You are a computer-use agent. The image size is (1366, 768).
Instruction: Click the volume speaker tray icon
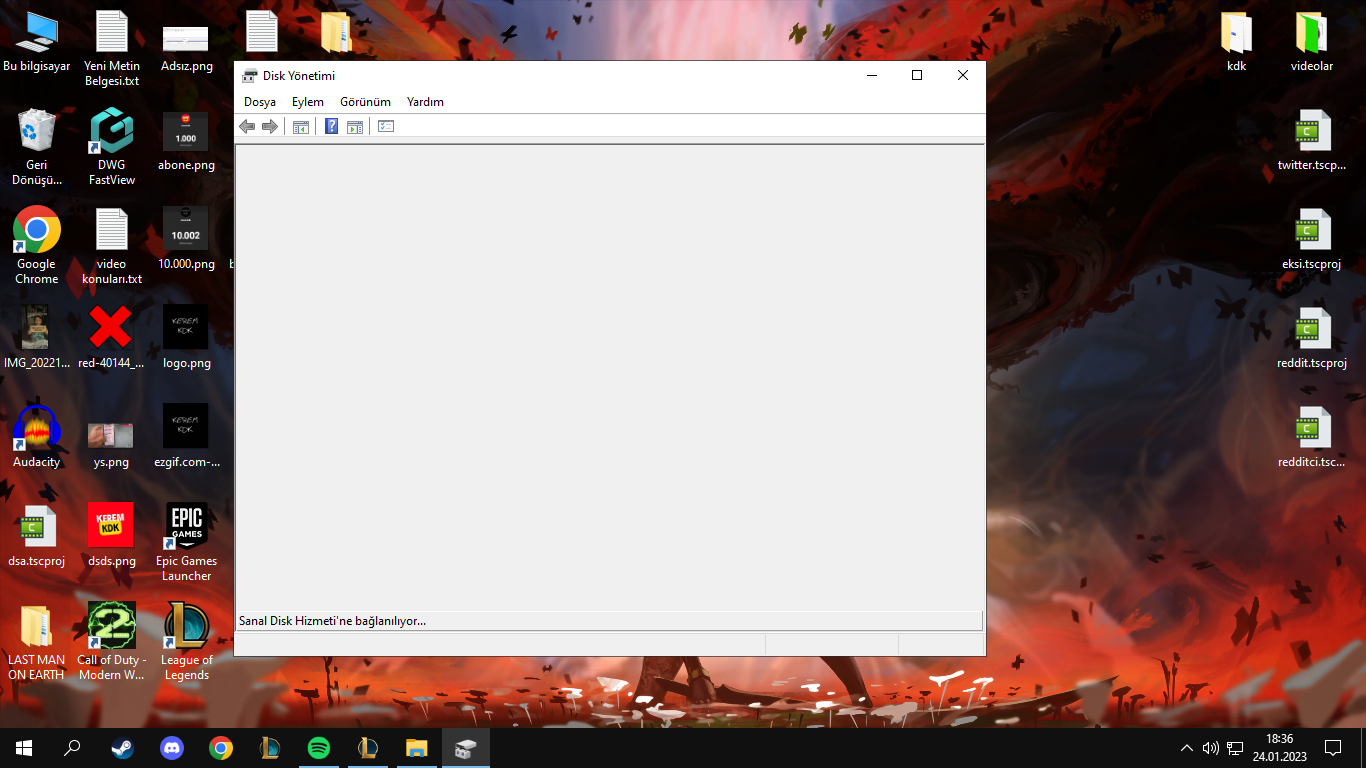click(1210, 748)
